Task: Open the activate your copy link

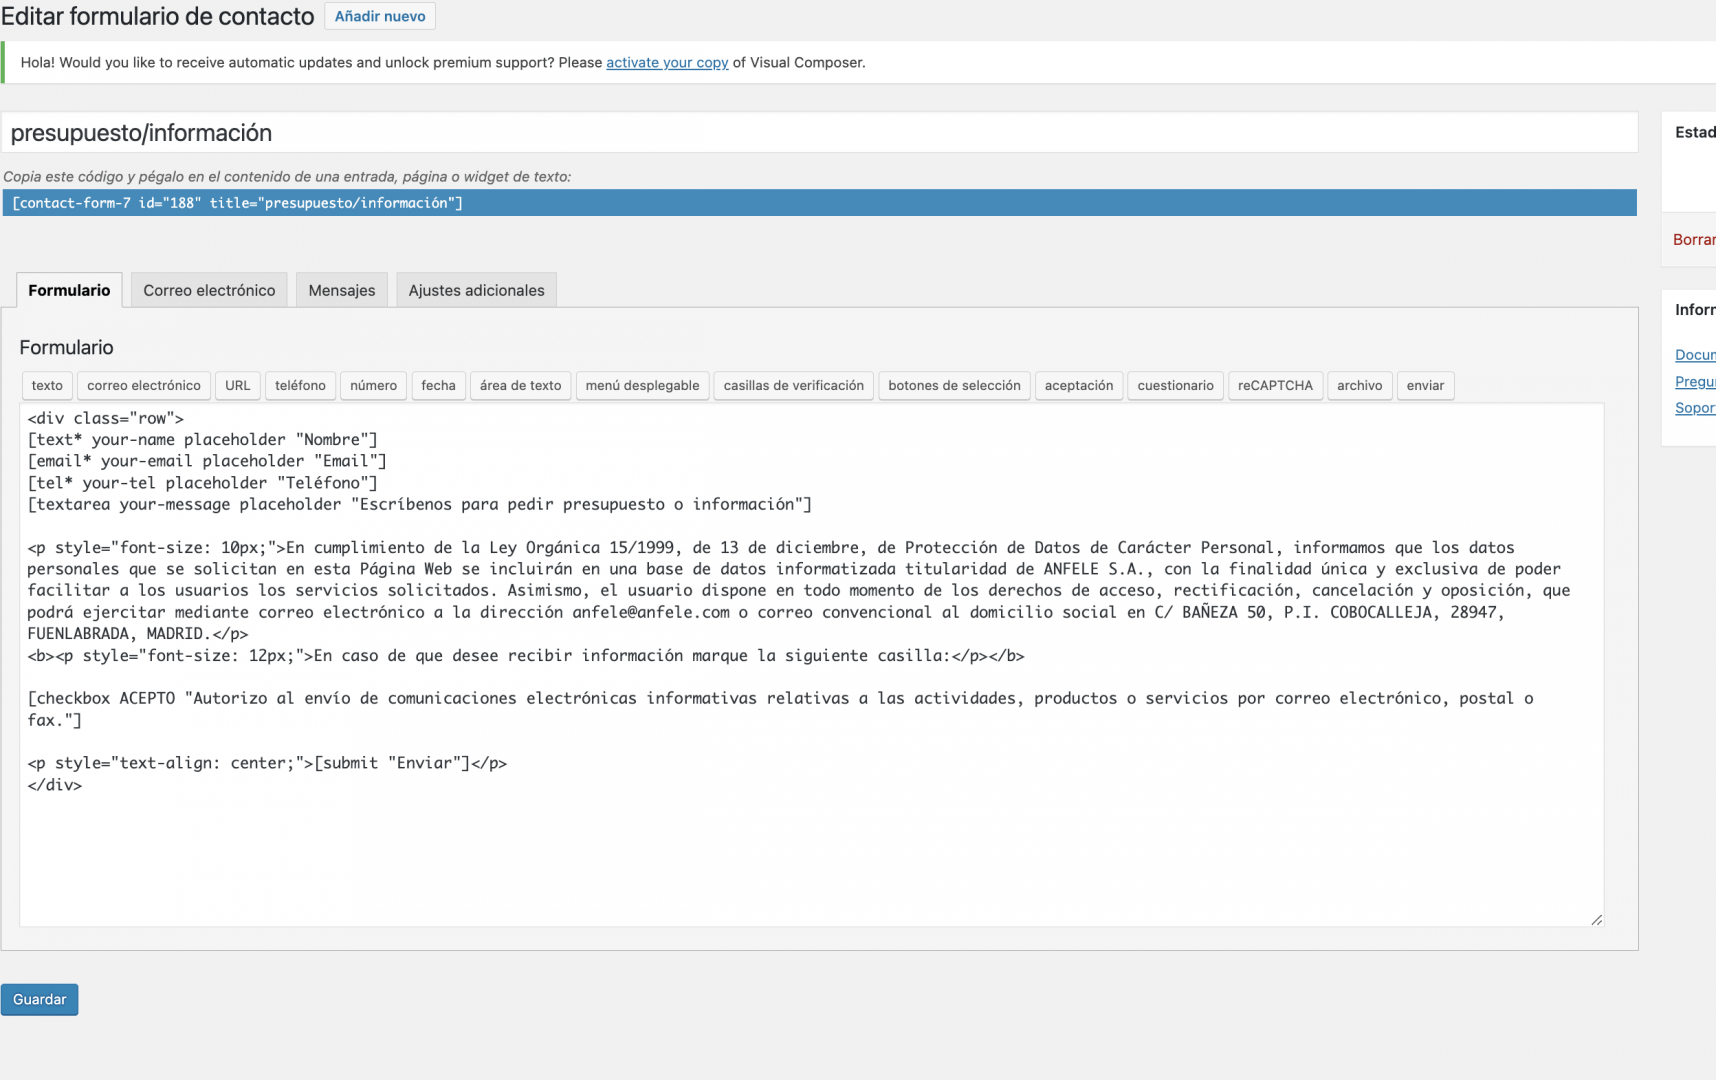Action: click(x=667, y=62)
